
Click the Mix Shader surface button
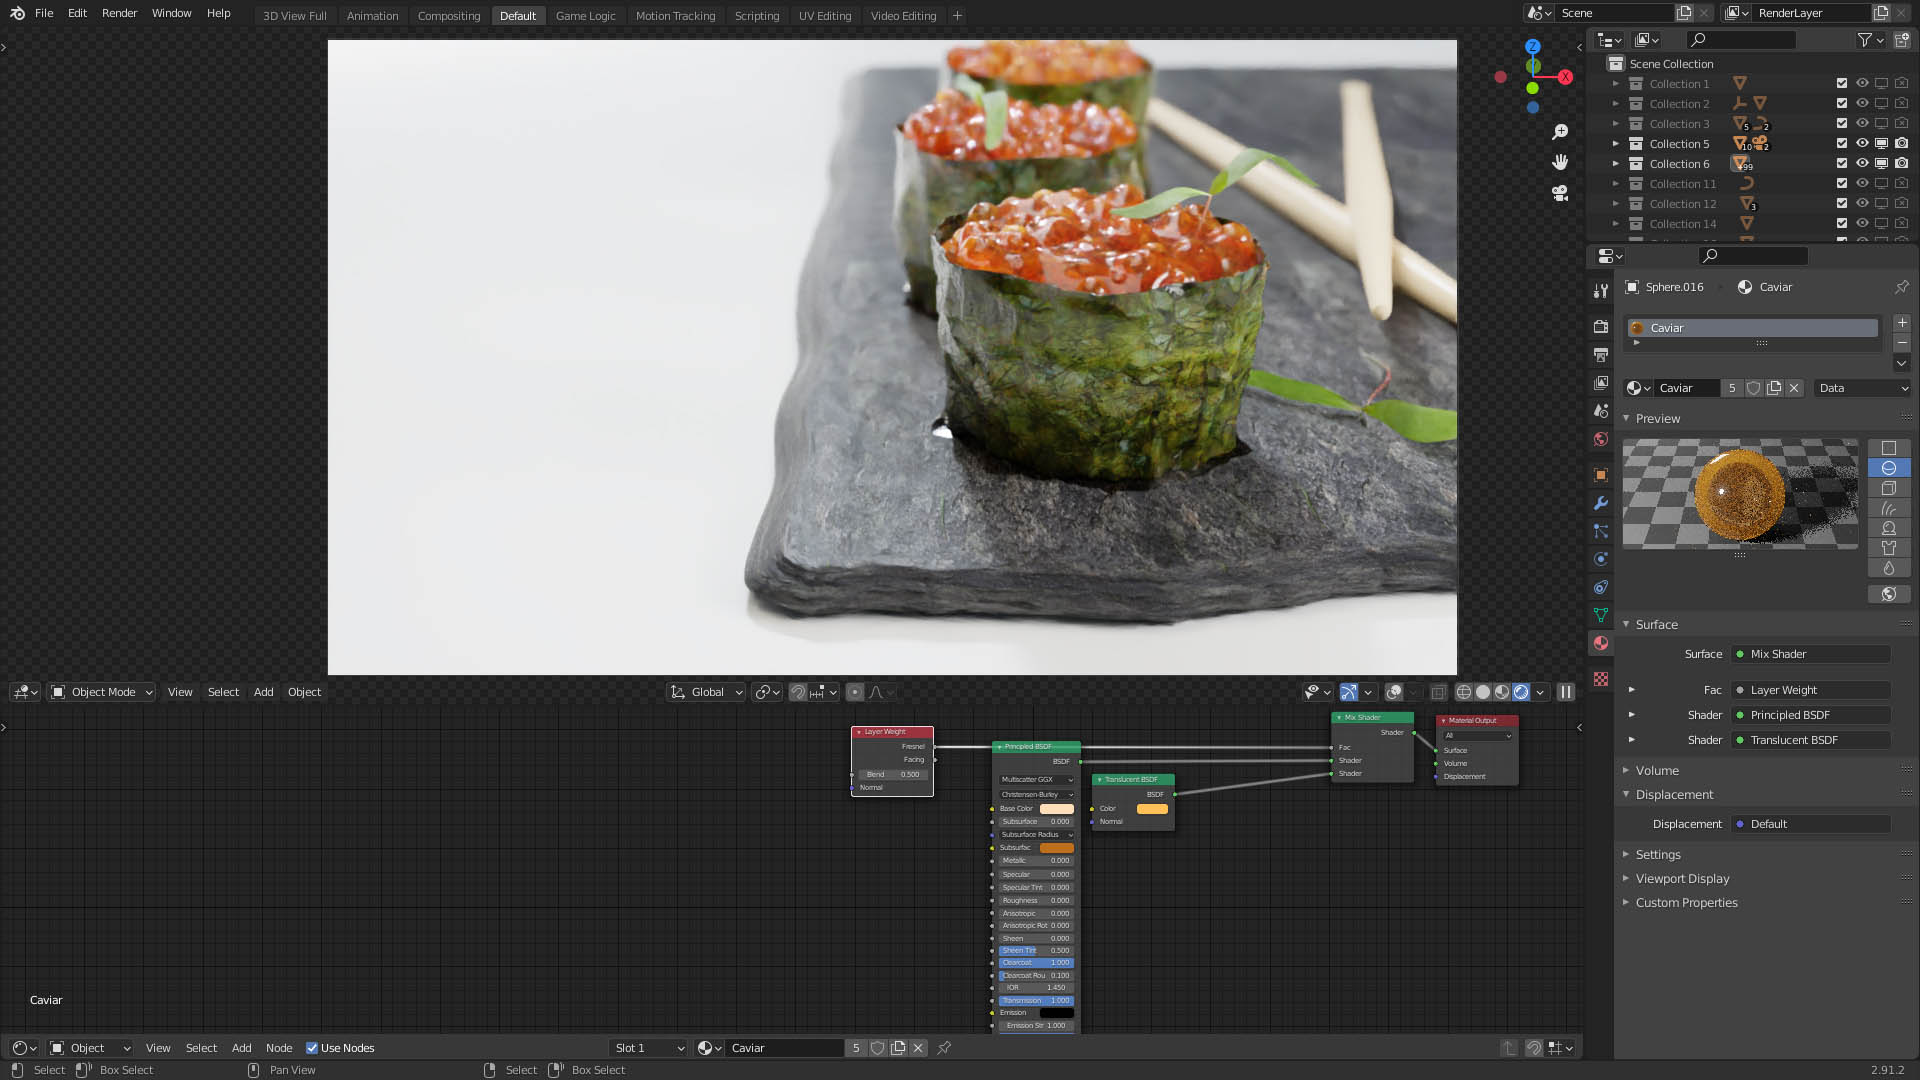(1811, 654)
